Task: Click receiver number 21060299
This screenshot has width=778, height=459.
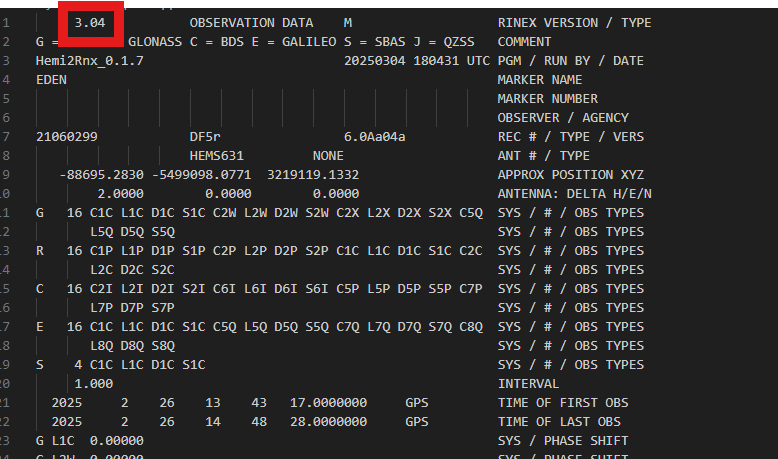Action: click(67, 136)
